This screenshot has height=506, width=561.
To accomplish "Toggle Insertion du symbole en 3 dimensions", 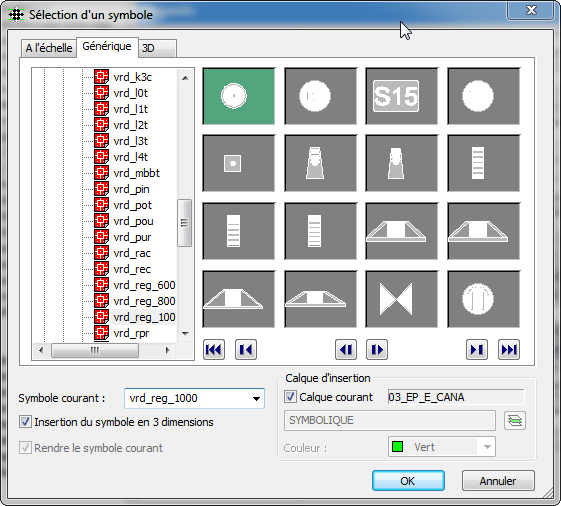I will tap(25, 422).
